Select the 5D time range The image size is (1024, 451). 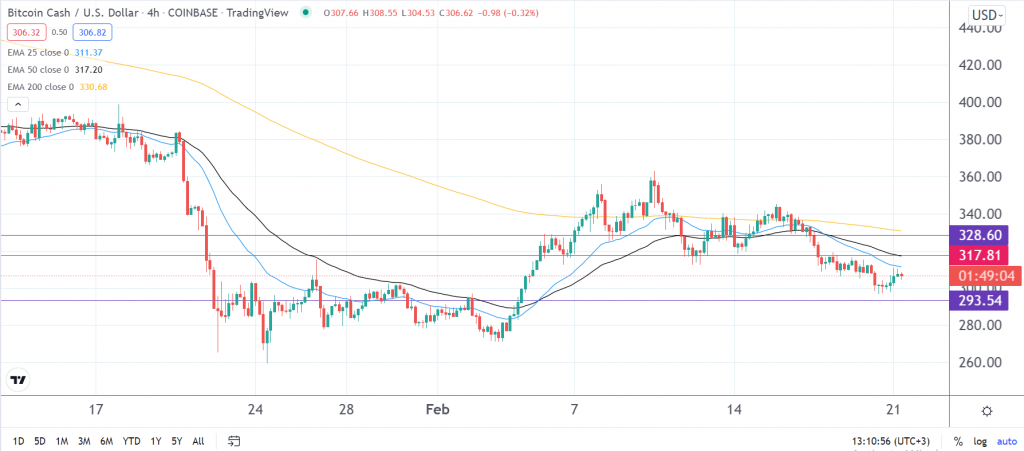click(x=40, y=441)
